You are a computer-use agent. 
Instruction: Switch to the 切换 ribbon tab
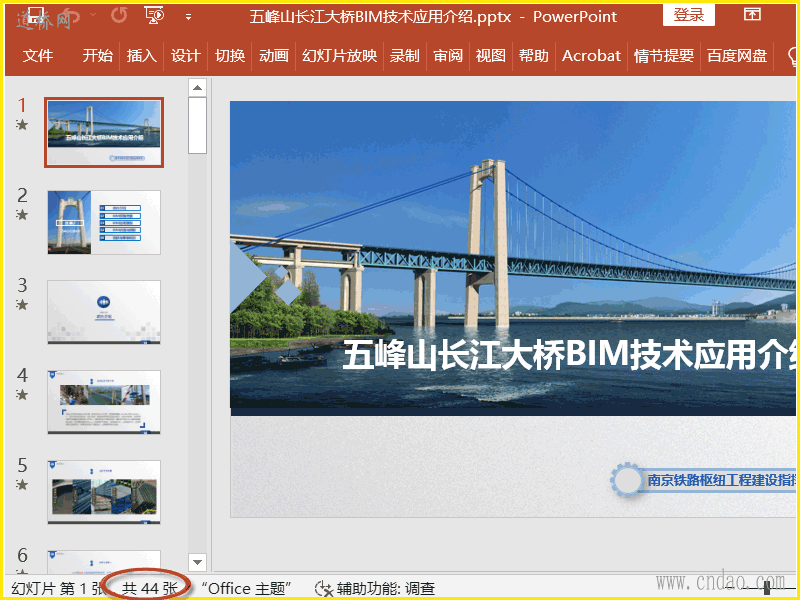click(230, 55)
